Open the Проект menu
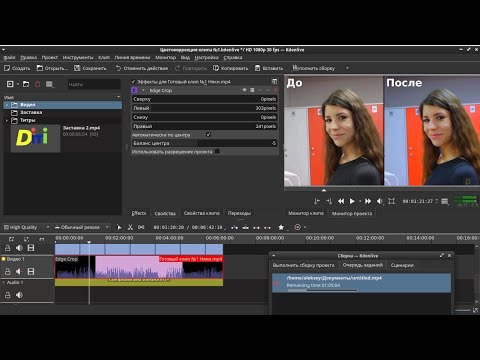The image size is (480, 360). [49, 57]
